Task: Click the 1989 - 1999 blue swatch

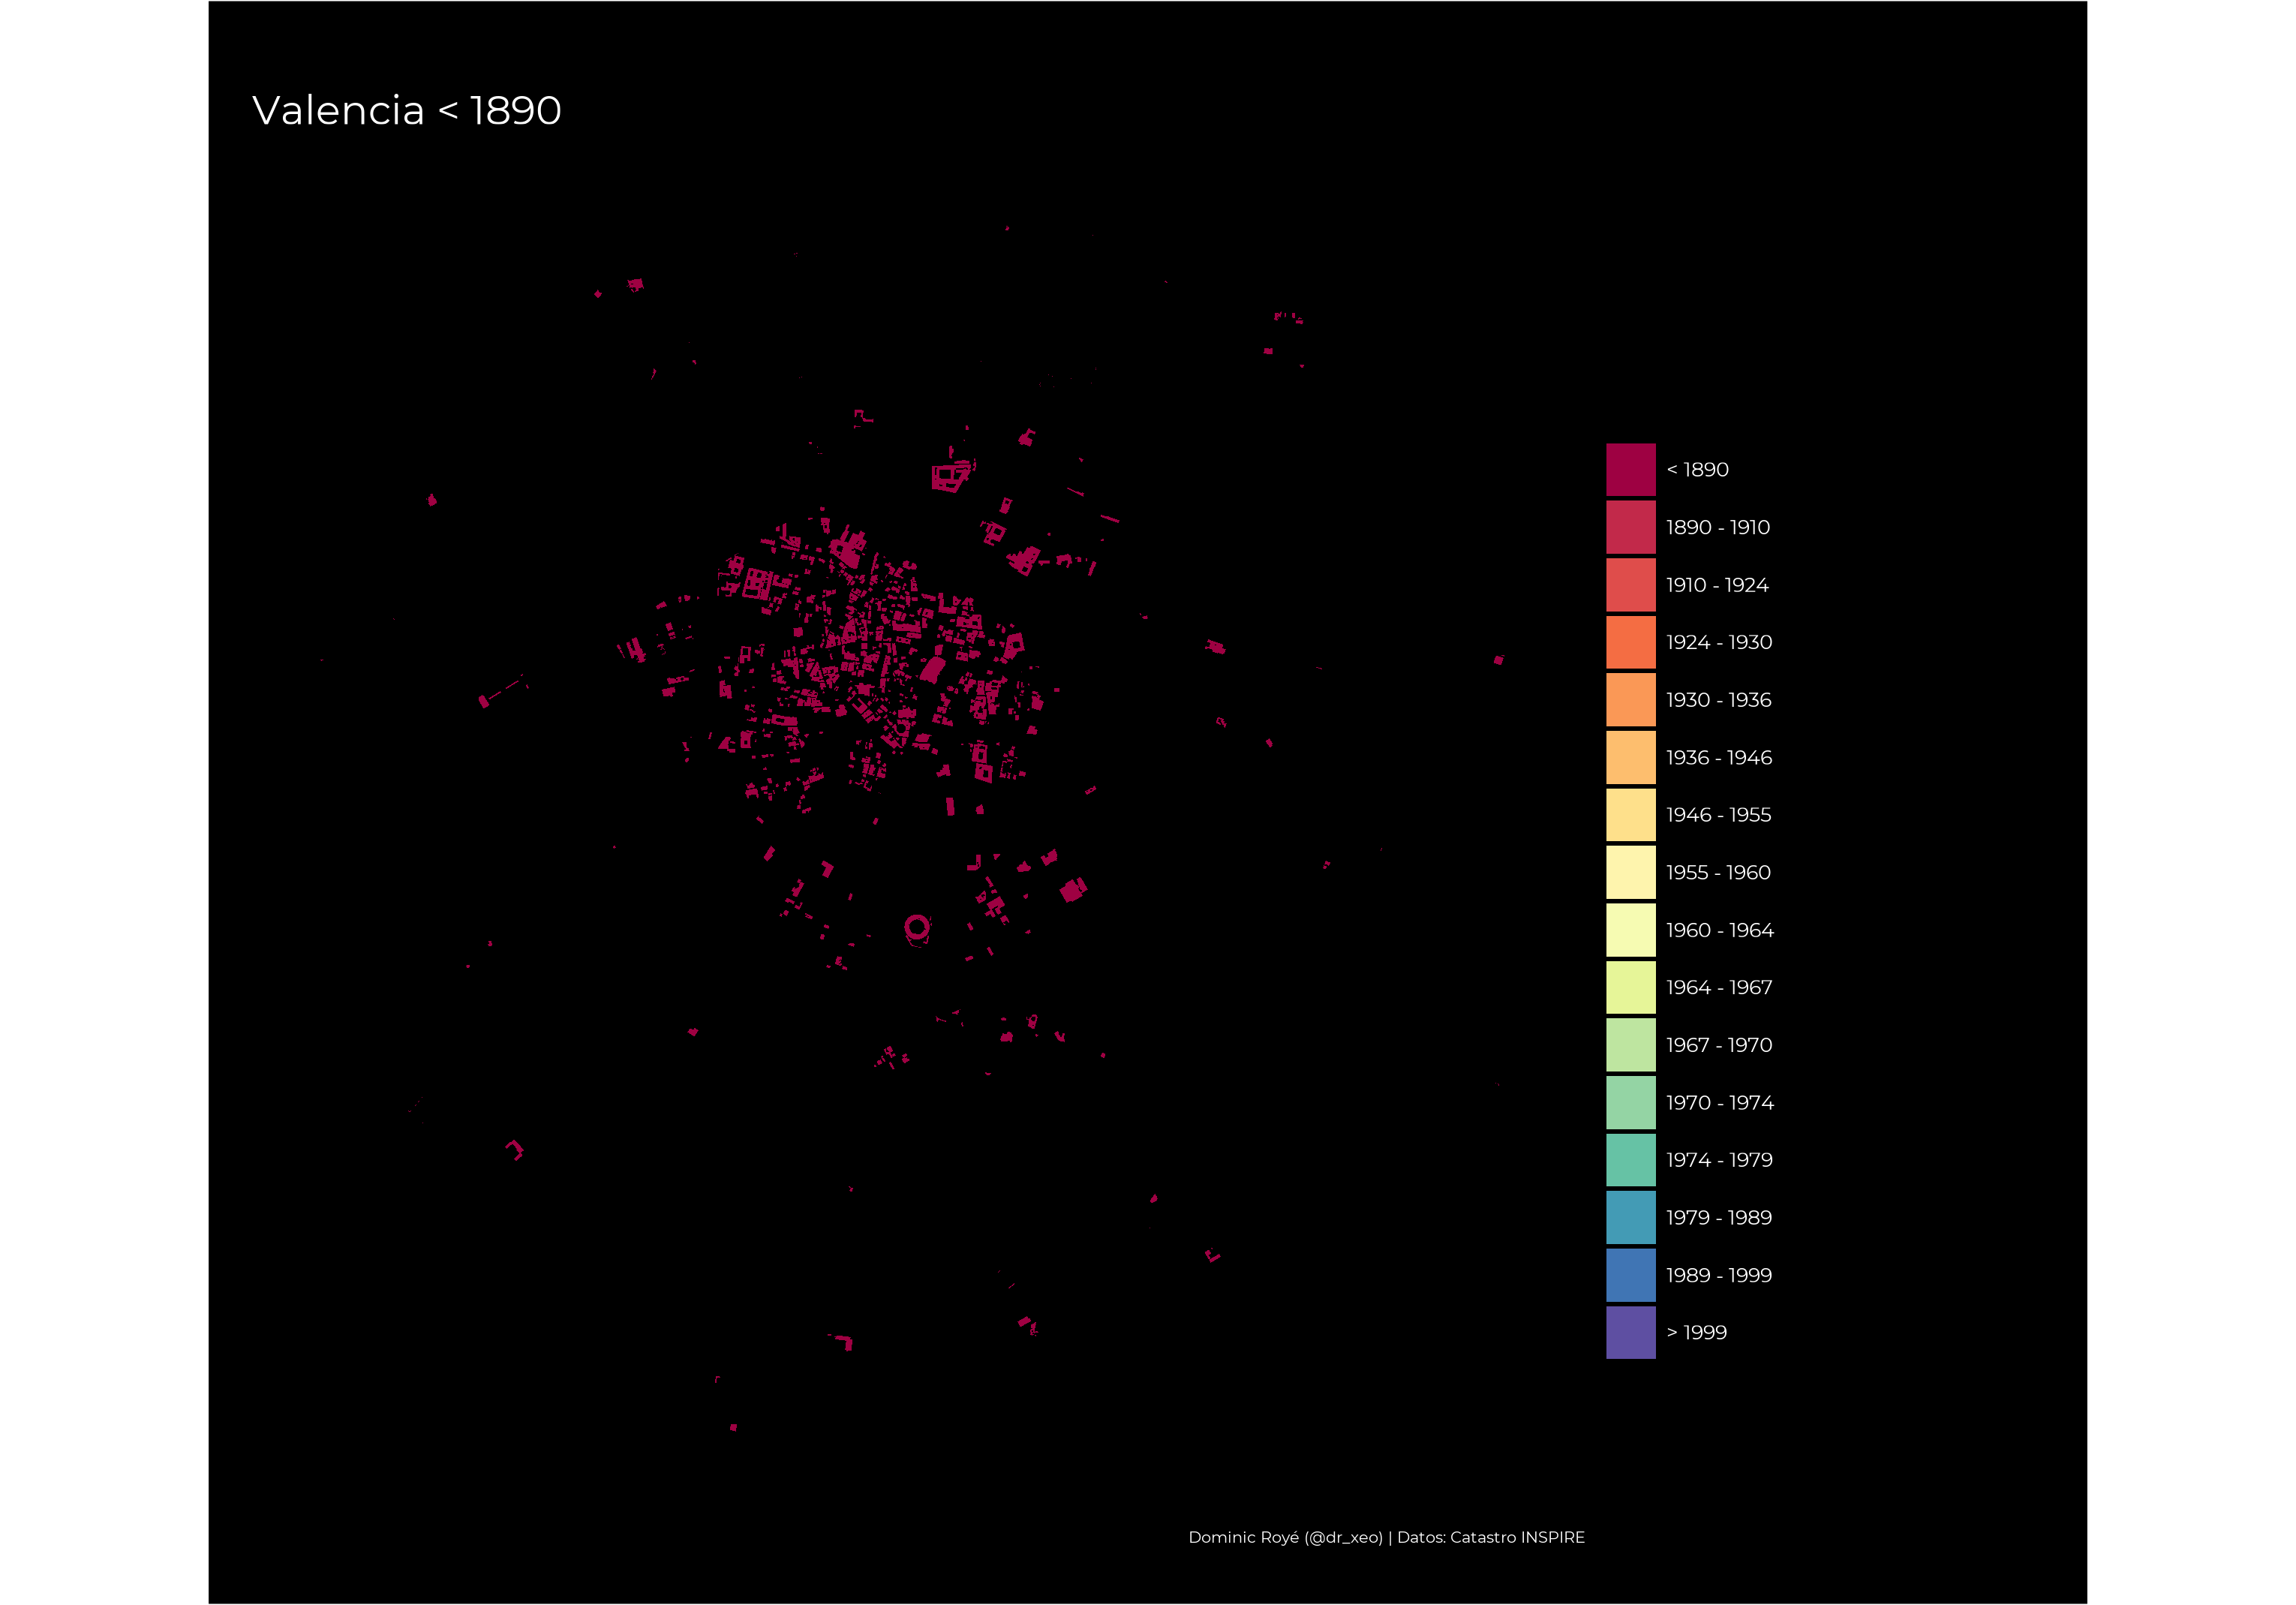Action: [1630, 1275]
